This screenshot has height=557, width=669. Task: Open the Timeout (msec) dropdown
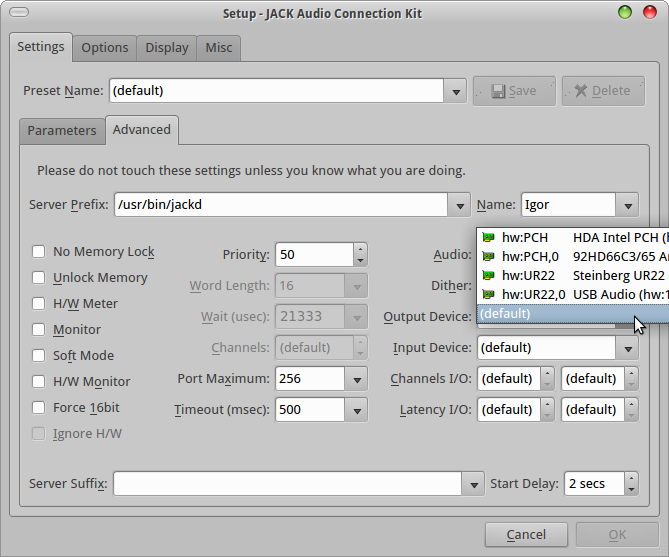point(357,410)
